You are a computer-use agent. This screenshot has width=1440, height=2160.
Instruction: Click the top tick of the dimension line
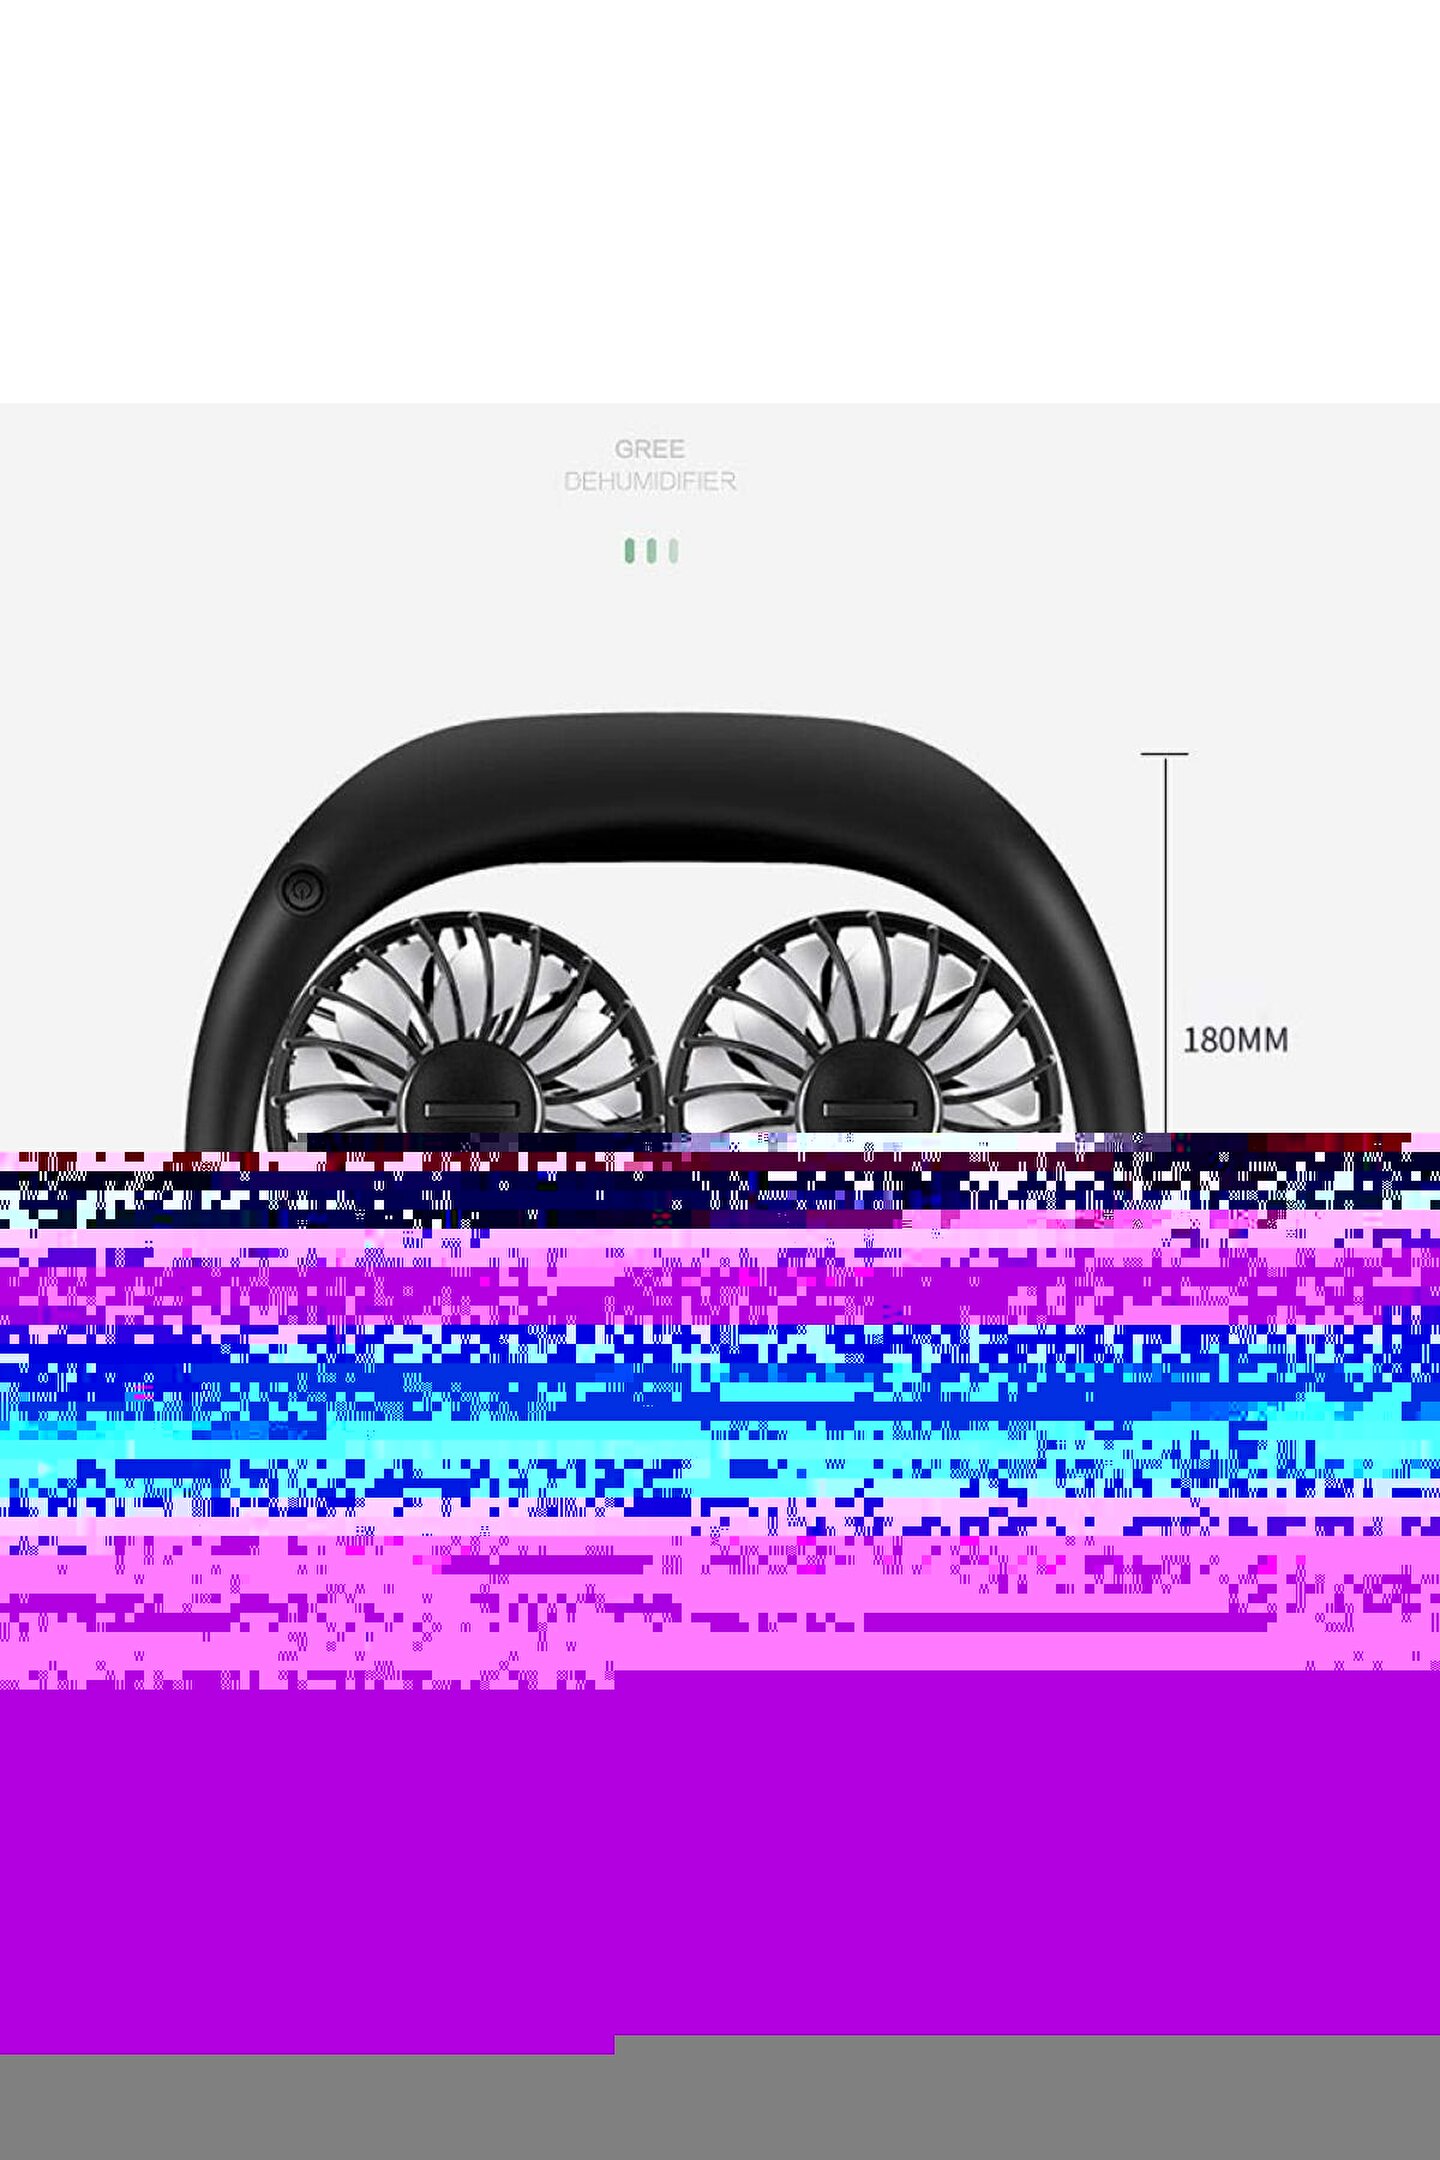[1165, 754]
